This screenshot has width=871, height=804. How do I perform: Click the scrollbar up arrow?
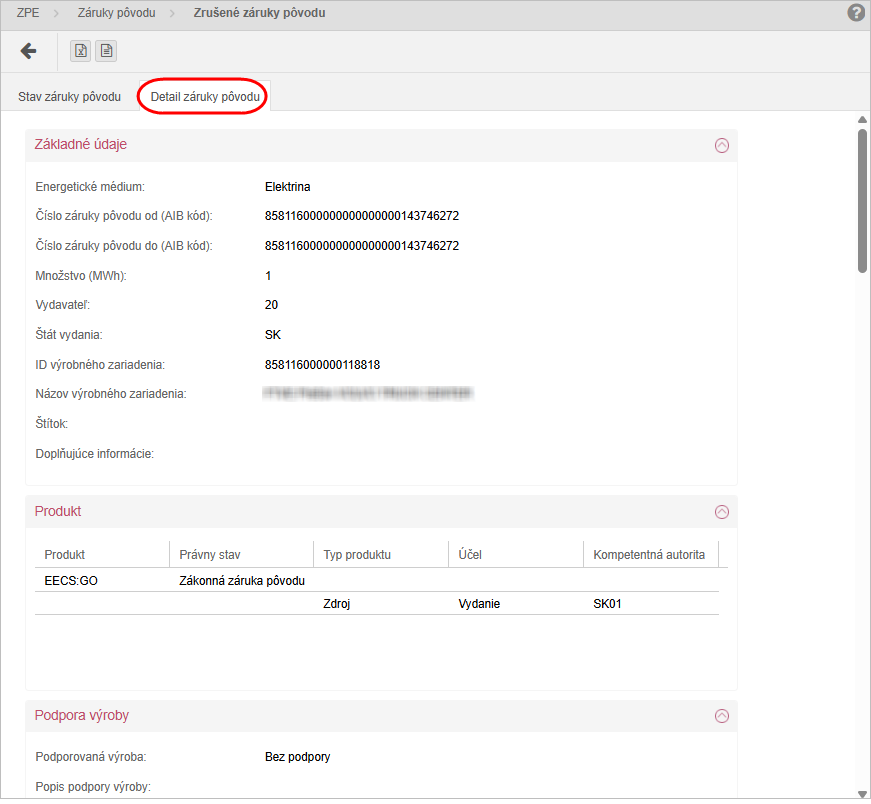click(x=862, y=119)
